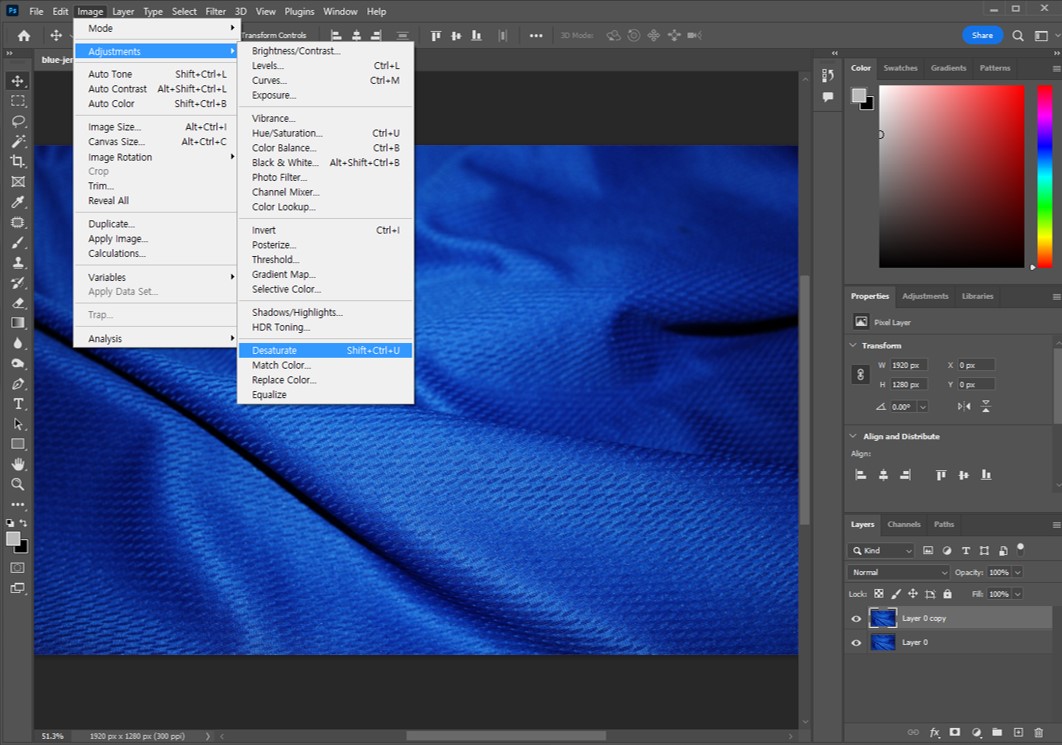Toggle lock image pixels brush icon

point(895,594)
